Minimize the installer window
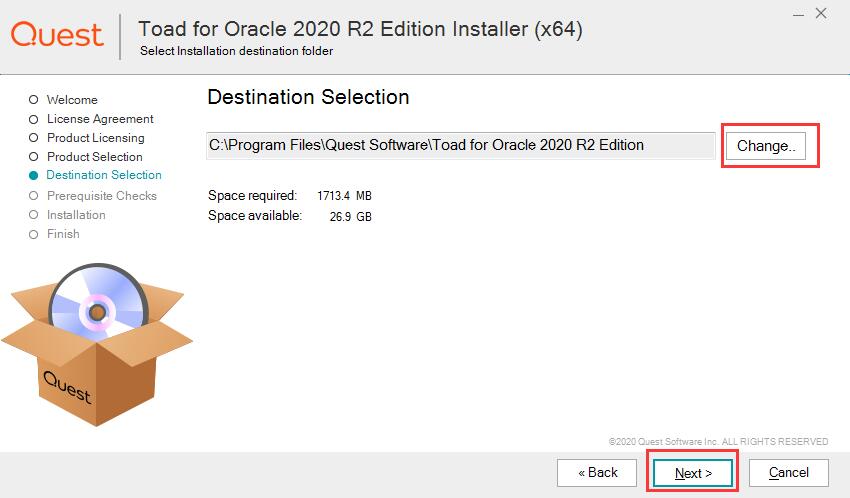The image size is (850, 498). tap(796, 13)
